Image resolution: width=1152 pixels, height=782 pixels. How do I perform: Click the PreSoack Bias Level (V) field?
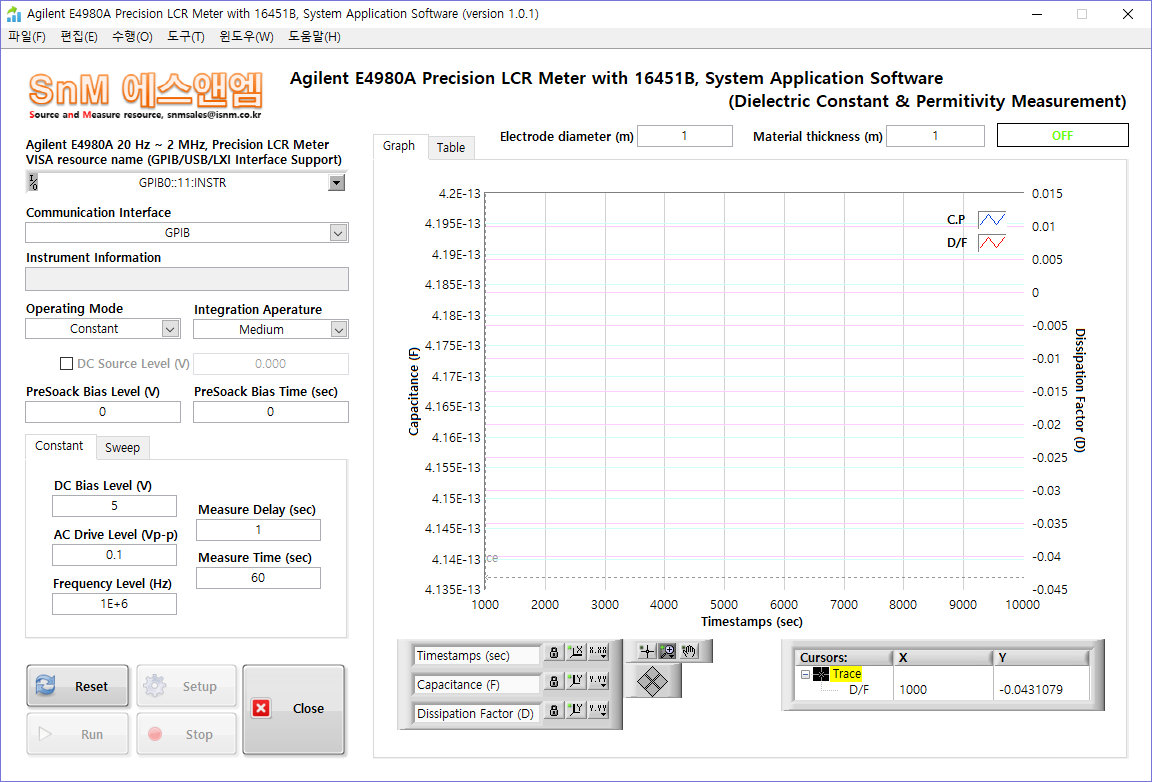[103, 412]
